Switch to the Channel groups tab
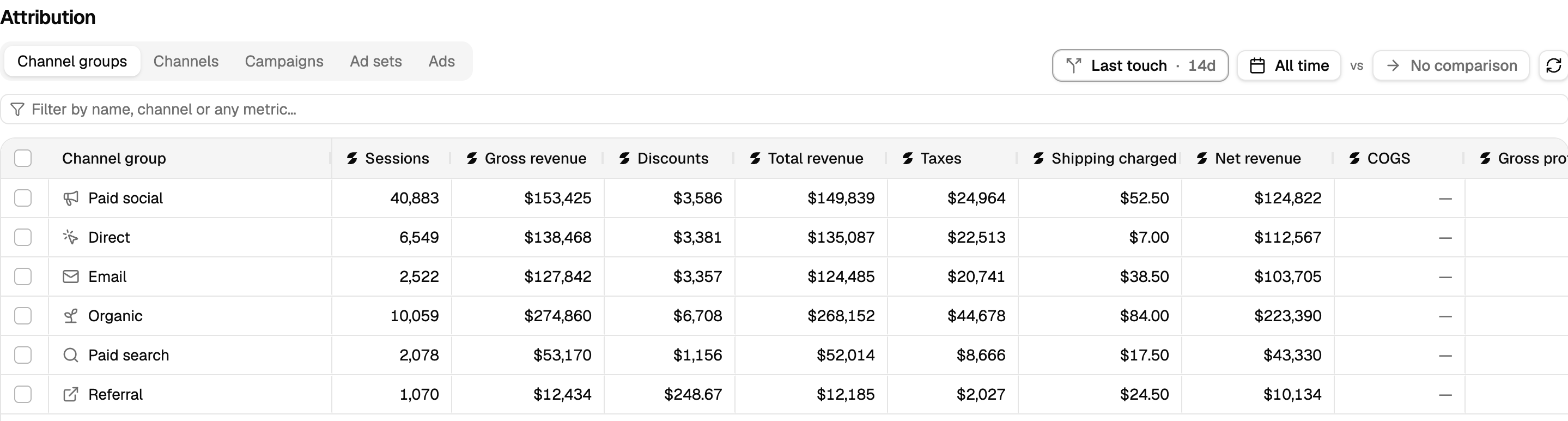1568x421 pixels. tap(72, 61)
